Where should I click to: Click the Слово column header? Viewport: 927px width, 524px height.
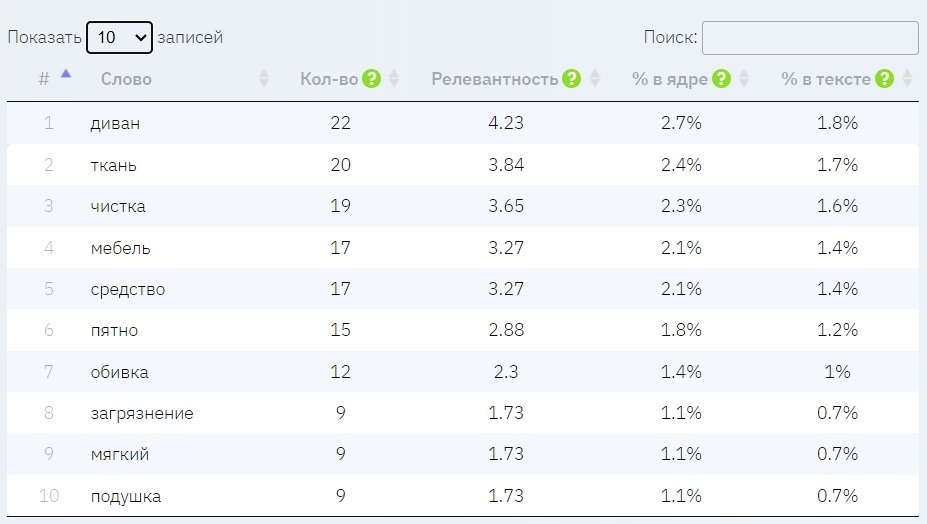126,79
